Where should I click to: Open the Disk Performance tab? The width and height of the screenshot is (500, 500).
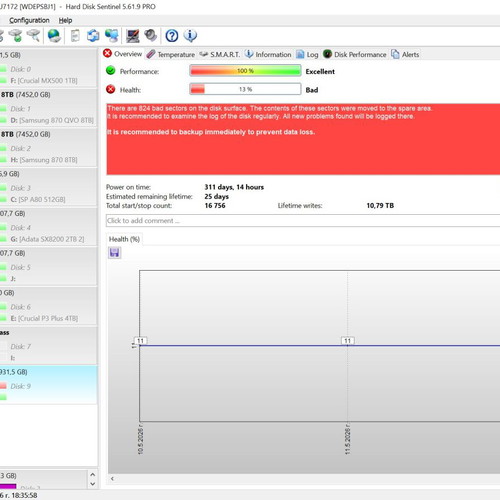click(355, 54)
